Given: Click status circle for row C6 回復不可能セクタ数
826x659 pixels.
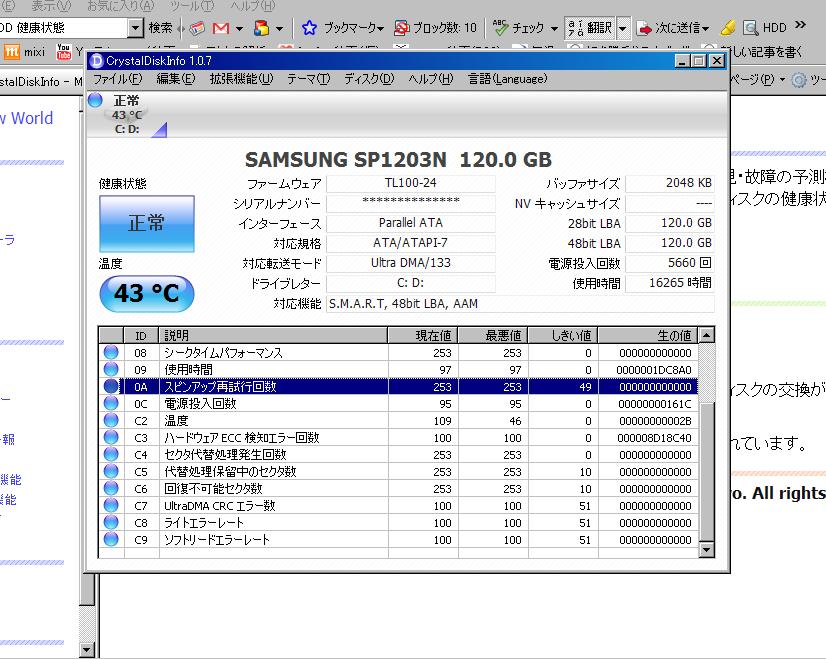Looking at the screenshot, I should (x=111, y=488).
